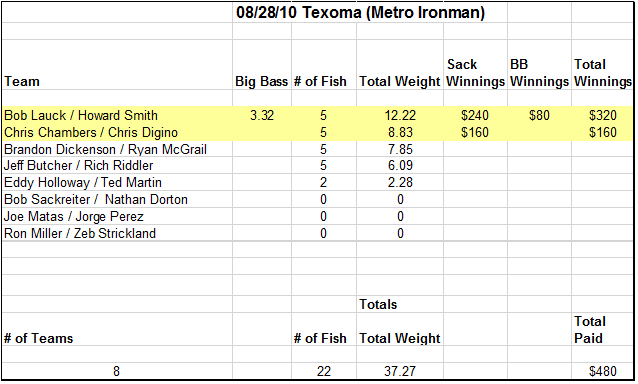Screen dimensions: 638x384
Task: Click the 37.27 total weight summary cell
Action: click(x=400, y=371)
